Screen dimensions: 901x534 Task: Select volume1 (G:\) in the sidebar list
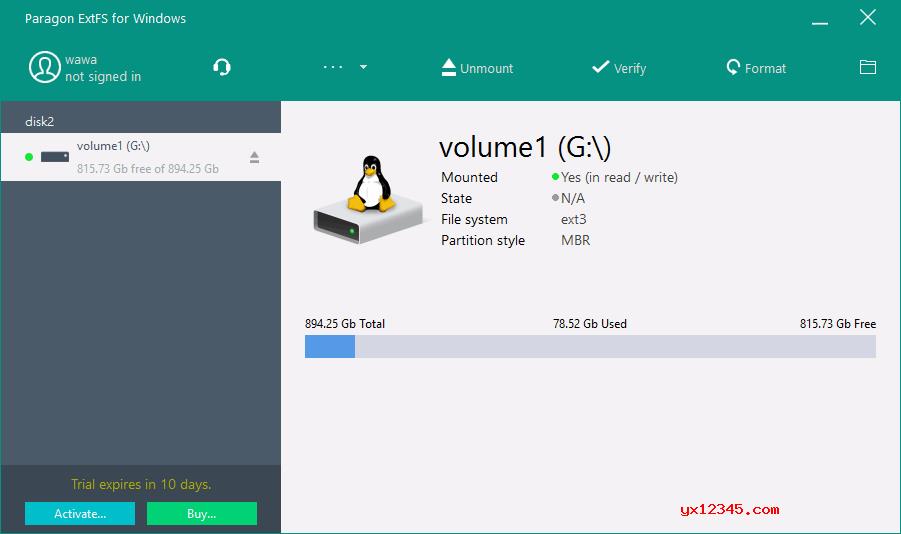(x=141, y=157)
